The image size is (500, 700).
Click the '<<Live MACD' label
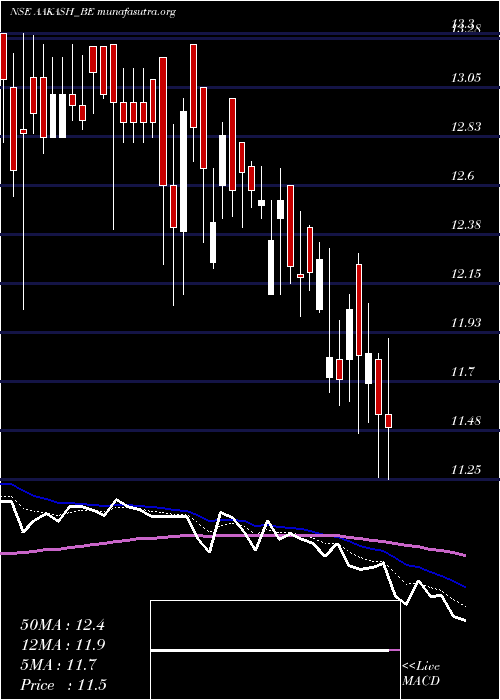click(421, 674)
